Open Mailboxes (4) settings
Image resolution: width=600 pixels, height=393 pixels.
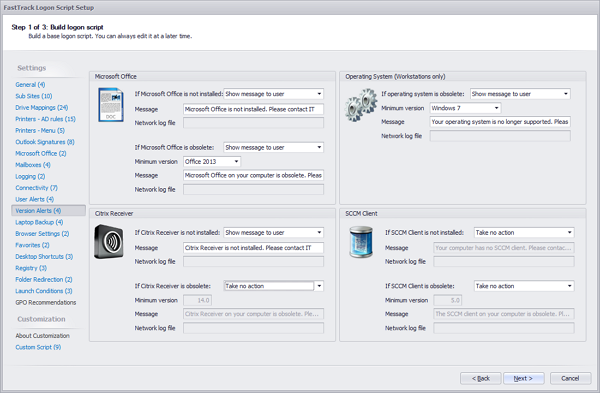[33, 165]
